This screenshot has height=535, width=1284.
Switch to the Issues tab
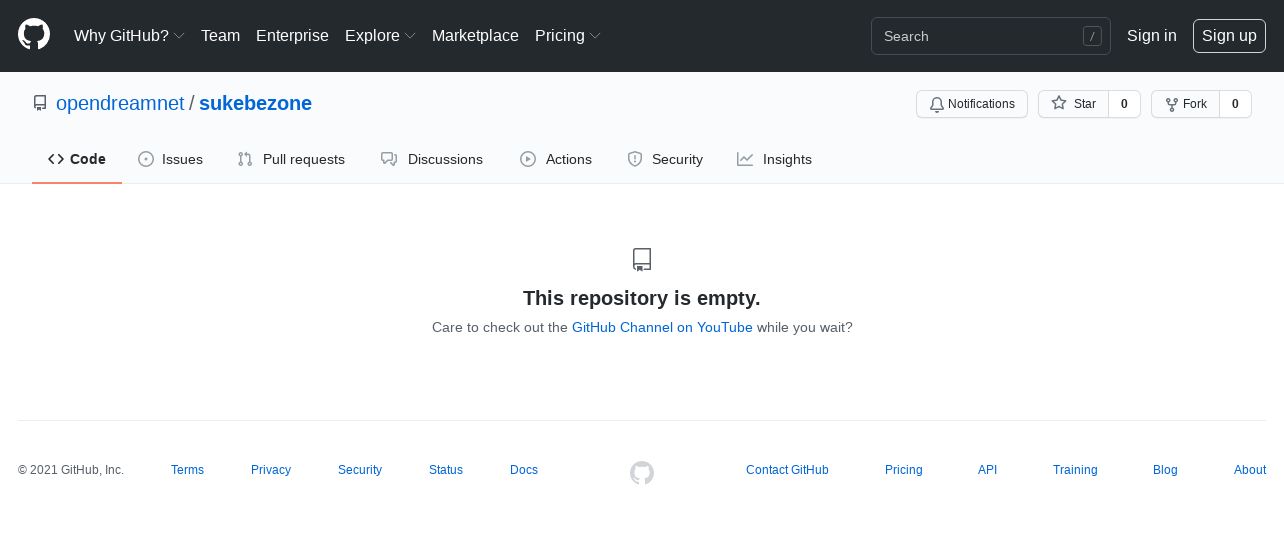[x=170, y=159]
